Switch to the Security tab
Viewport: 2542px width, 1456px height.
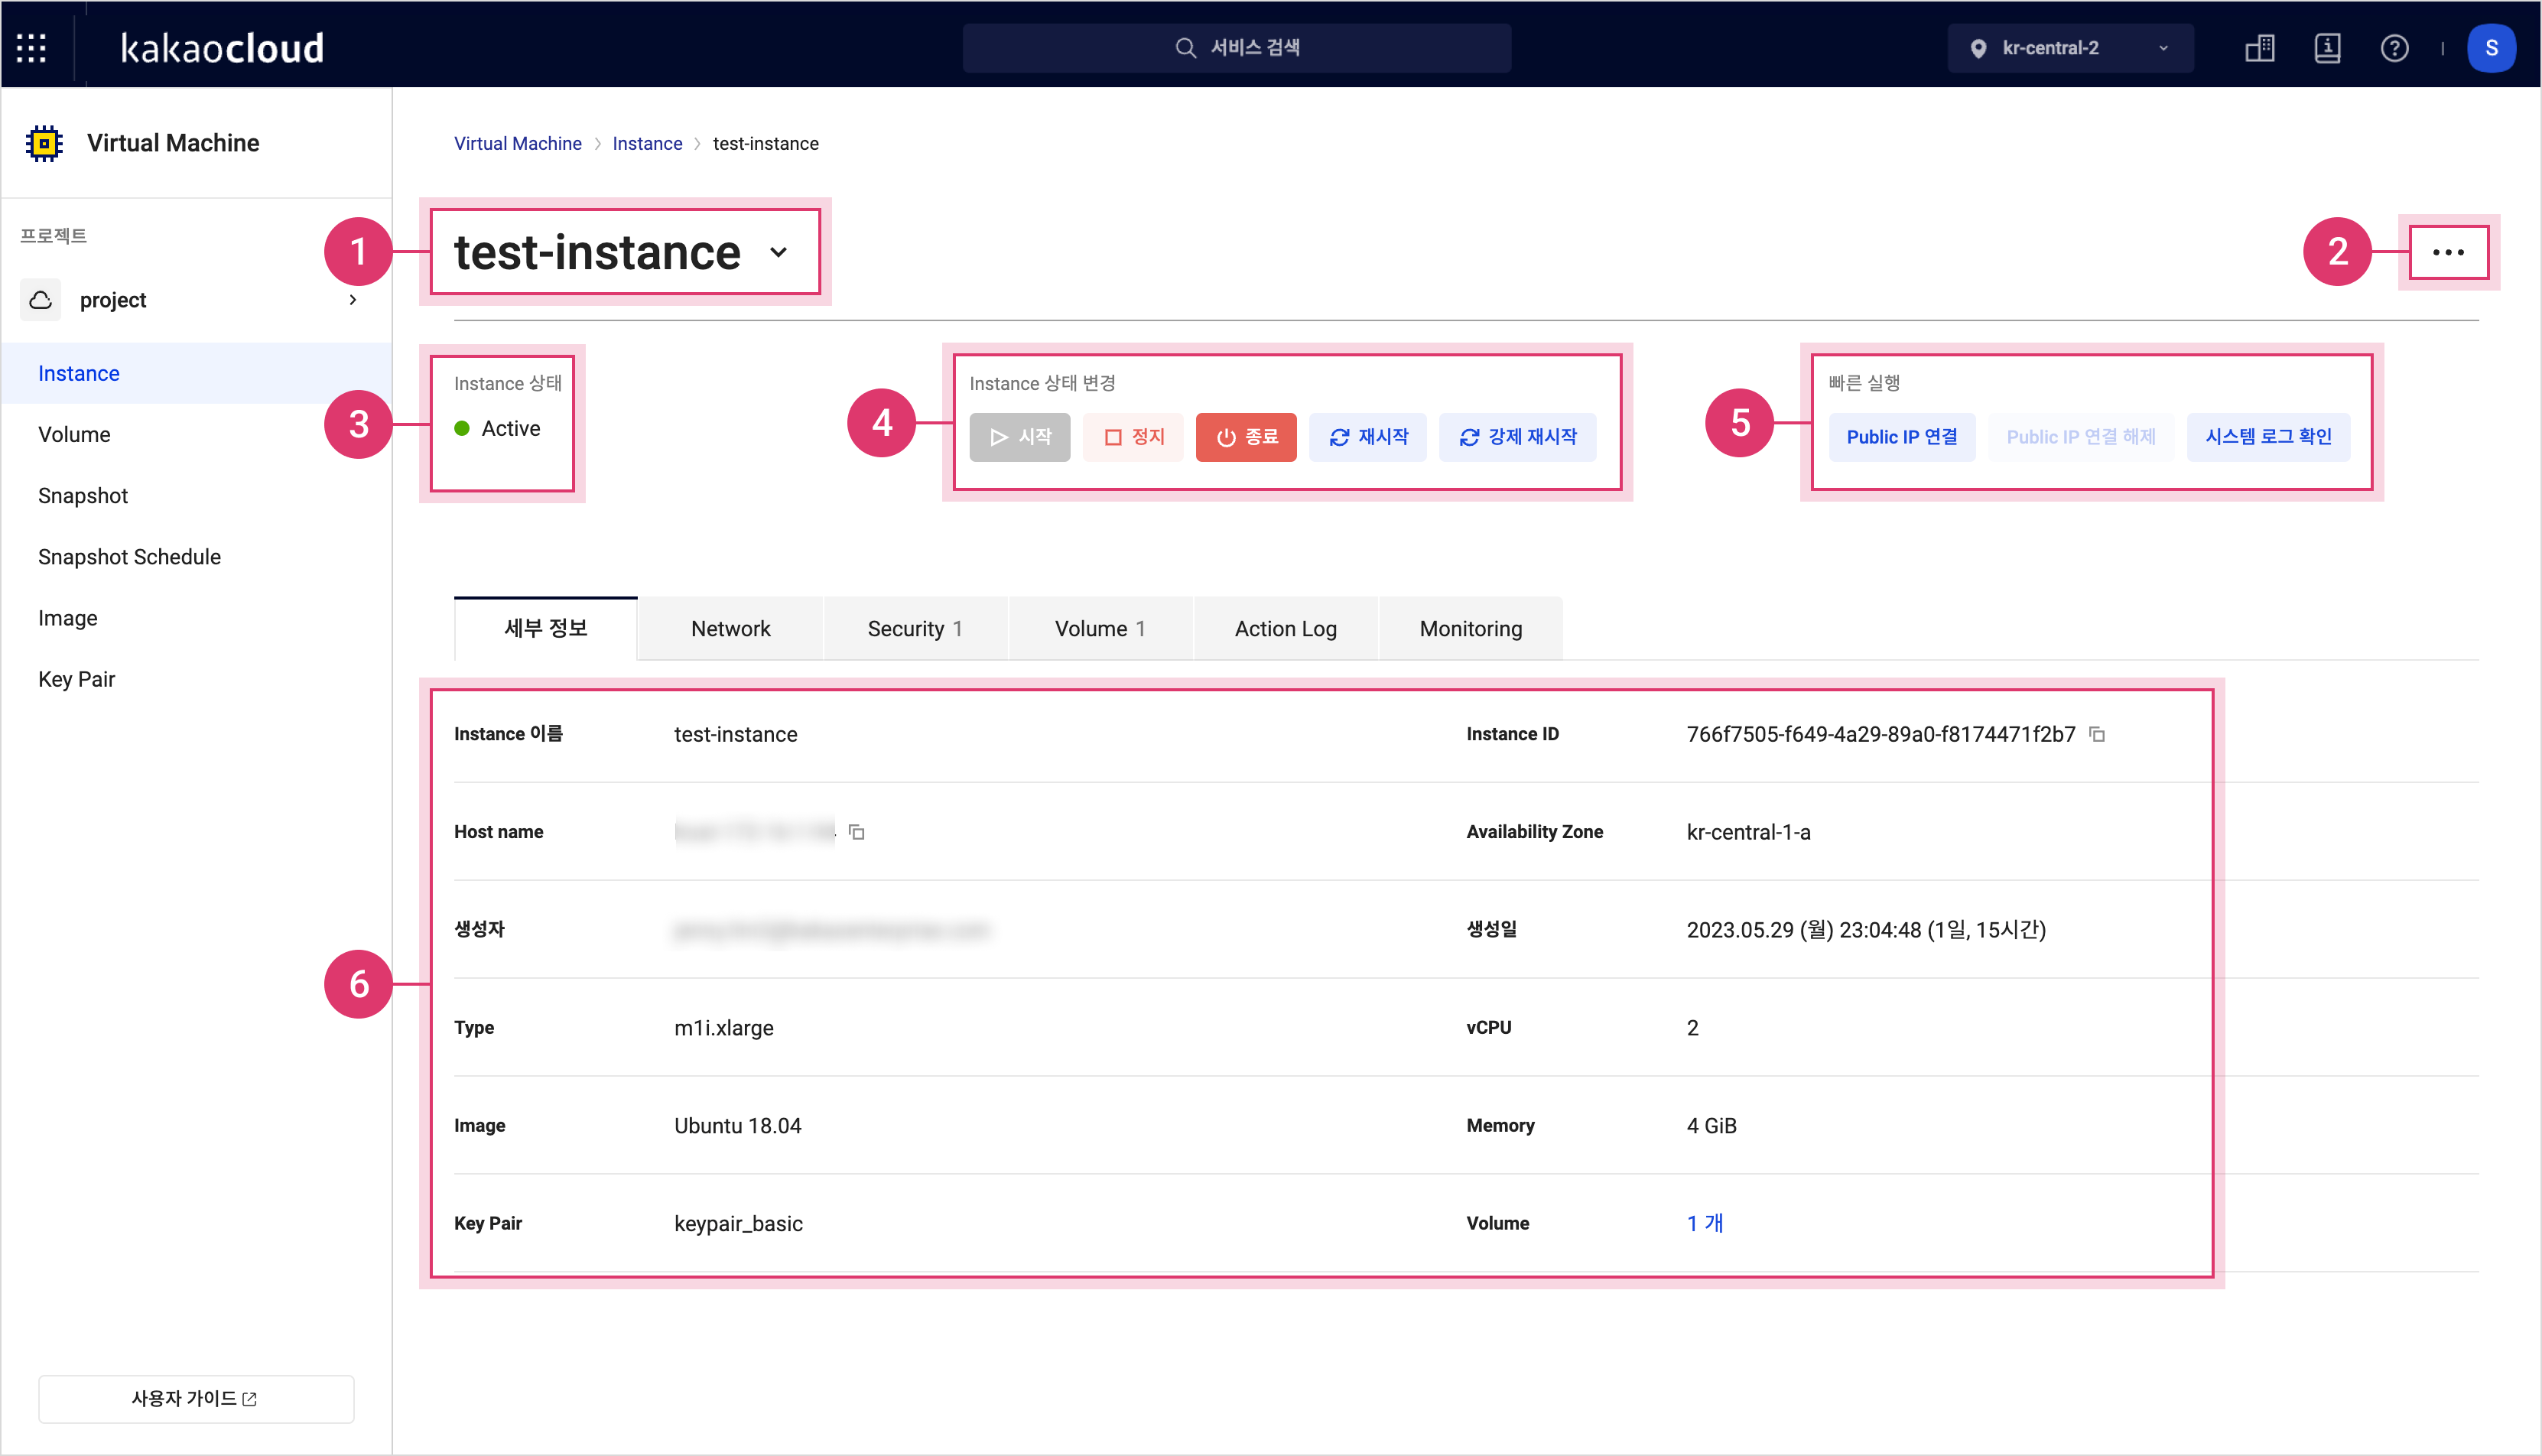(915, 628)
